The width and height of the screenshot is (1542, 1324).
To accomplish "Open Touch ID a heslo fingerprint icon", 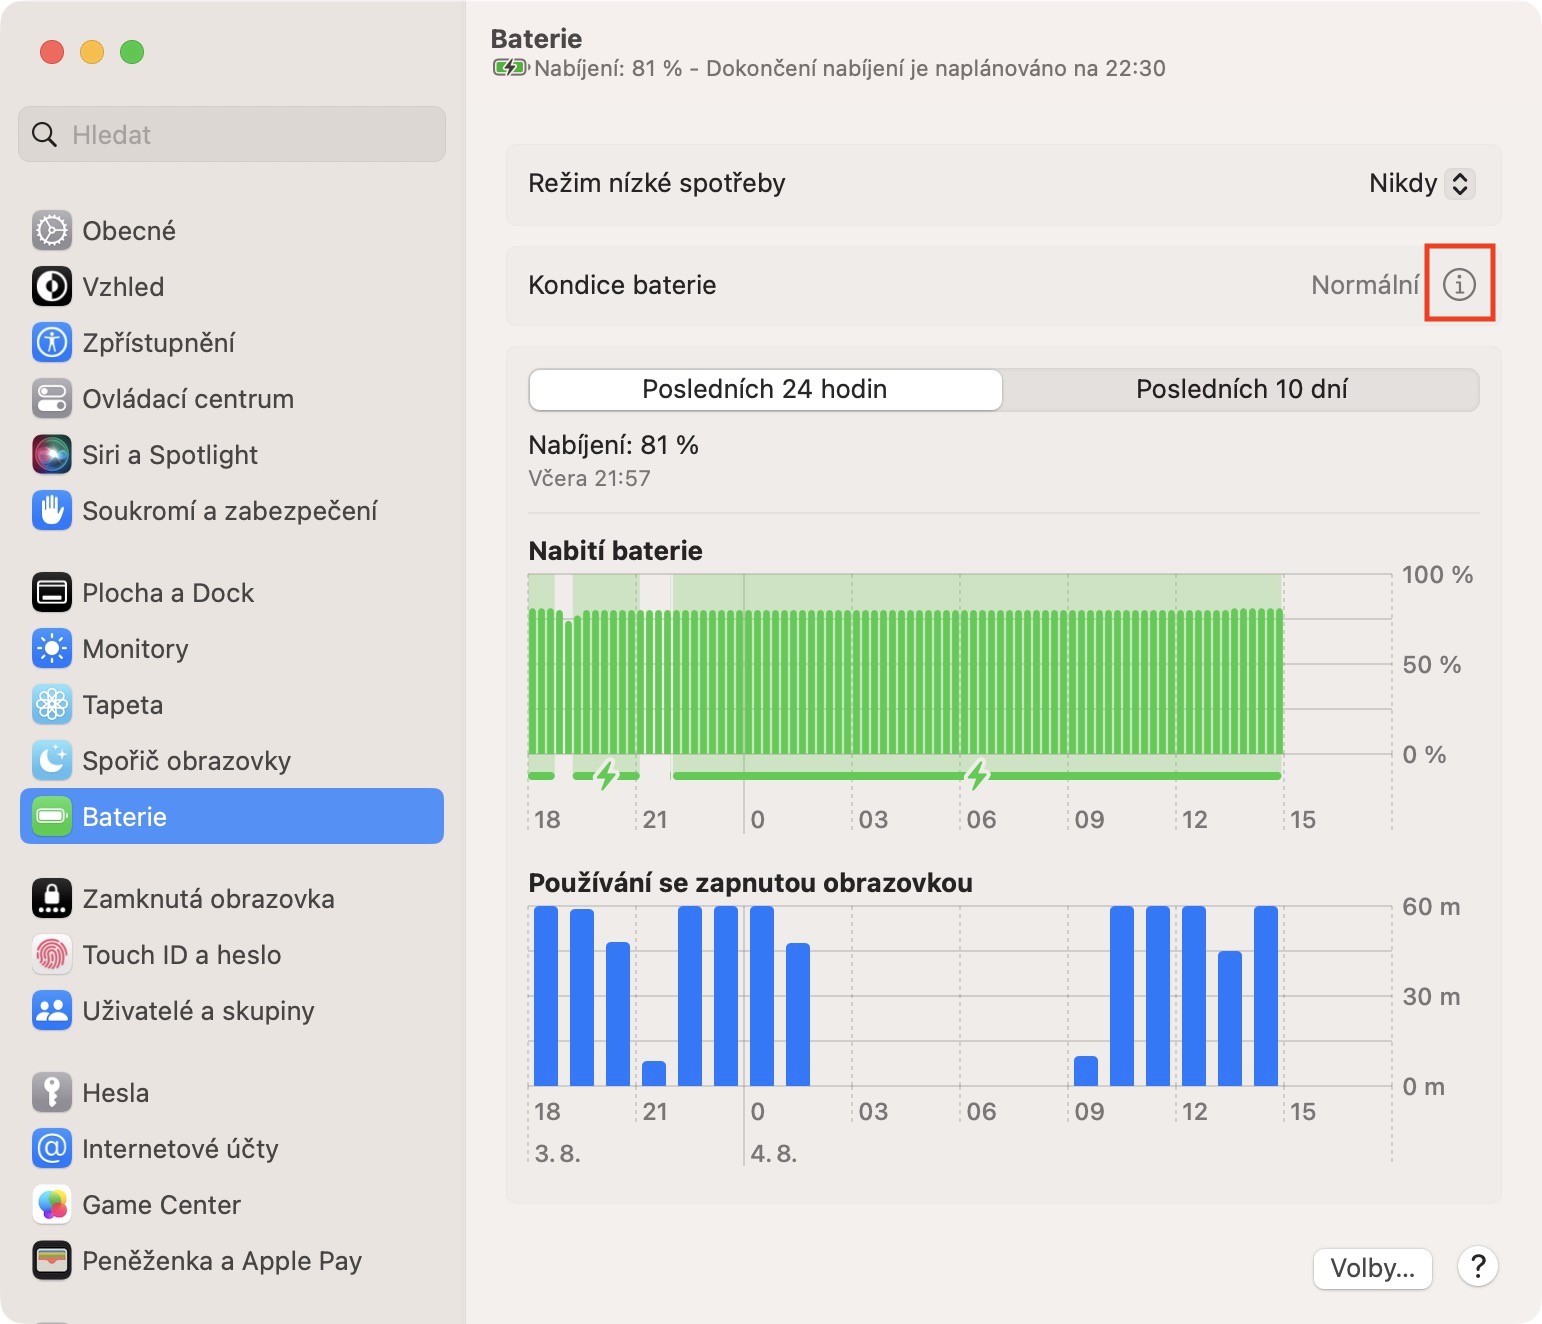I will [52, 955].
